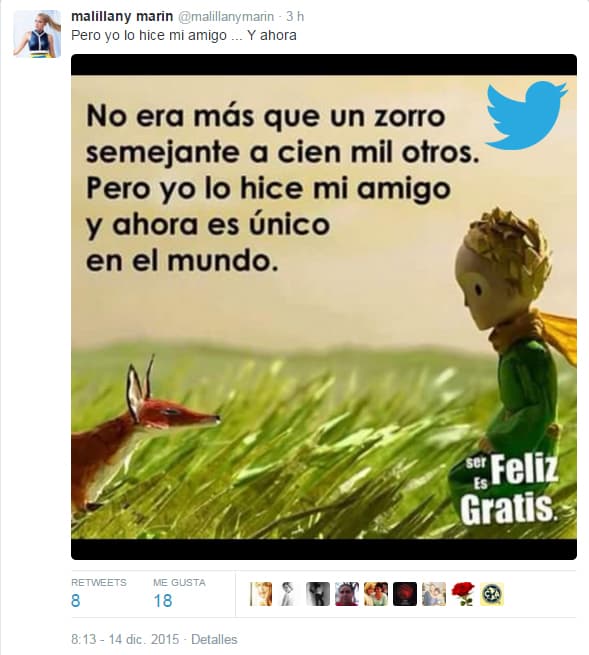This screenshot has height=655, width=589.
Task: Open the second liker avatar in white
Action: coord(289,594)
